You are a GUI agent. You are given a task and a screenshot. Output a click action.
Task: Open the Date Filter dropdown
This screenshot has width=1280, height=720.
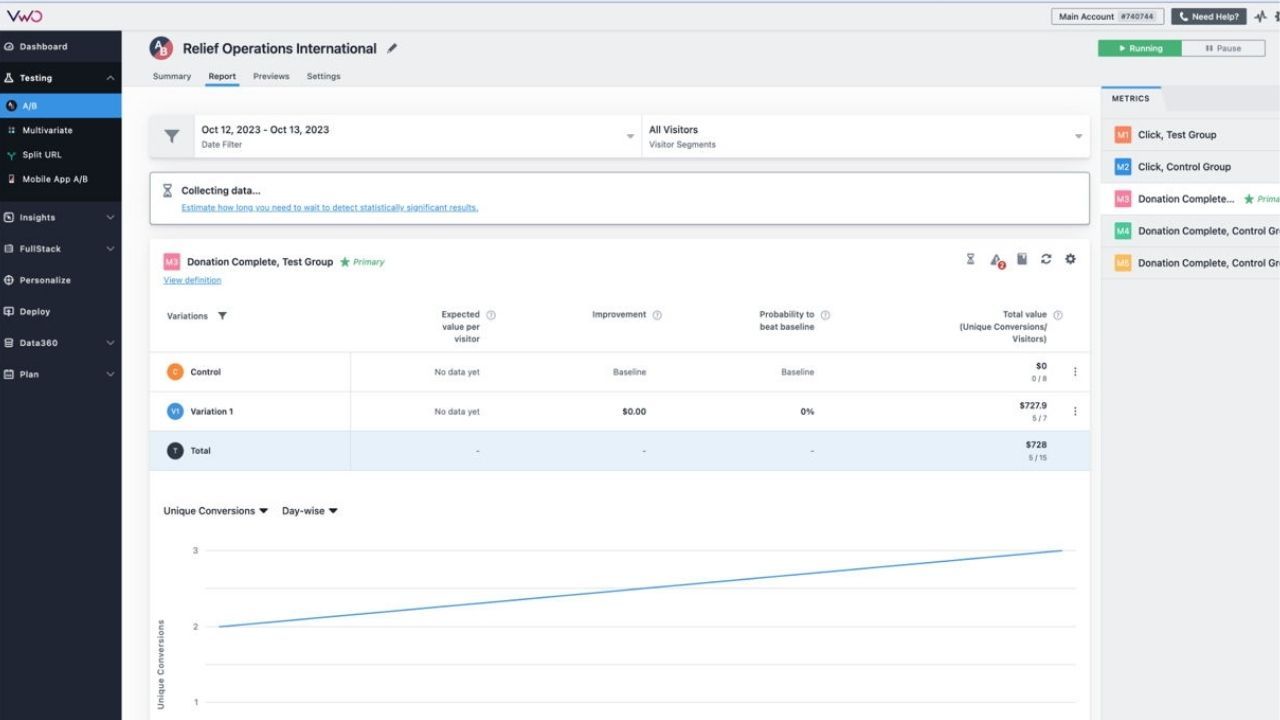(x=417, y=136)
